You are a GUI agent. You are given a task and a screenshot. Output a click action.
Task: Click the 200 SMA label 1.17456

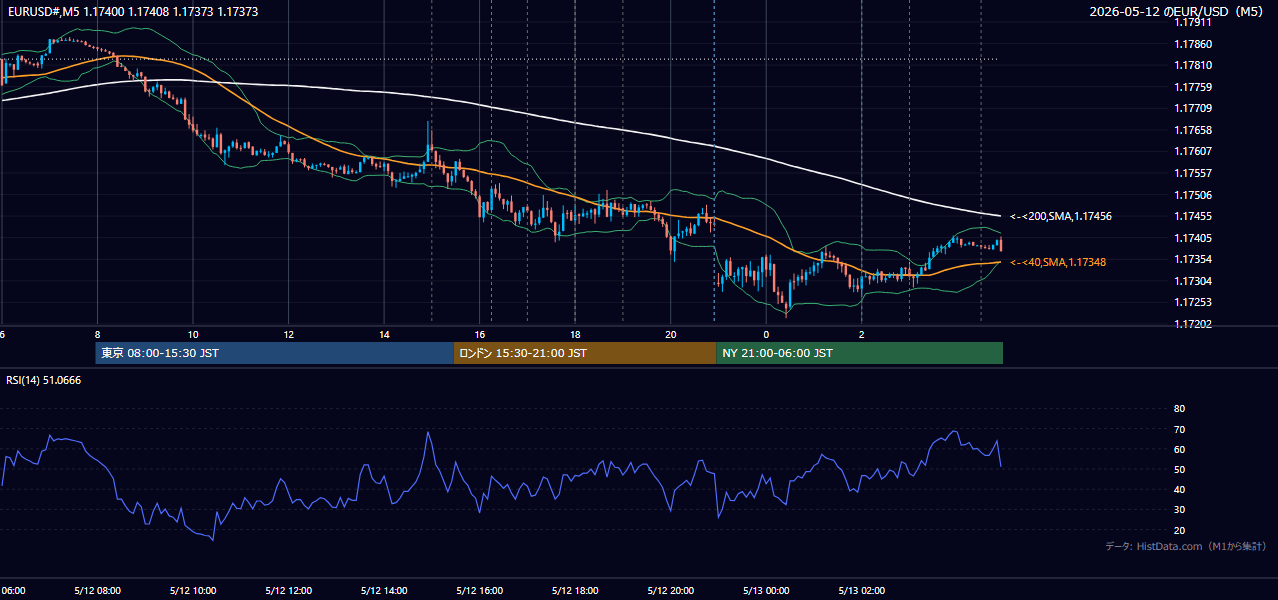pyautogui.click(x=1061, y=216)
